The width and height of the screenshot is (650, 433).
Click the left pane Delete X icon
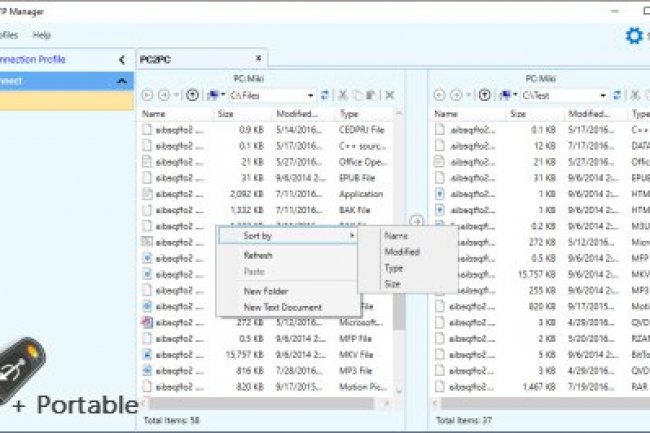coord(389,95)
